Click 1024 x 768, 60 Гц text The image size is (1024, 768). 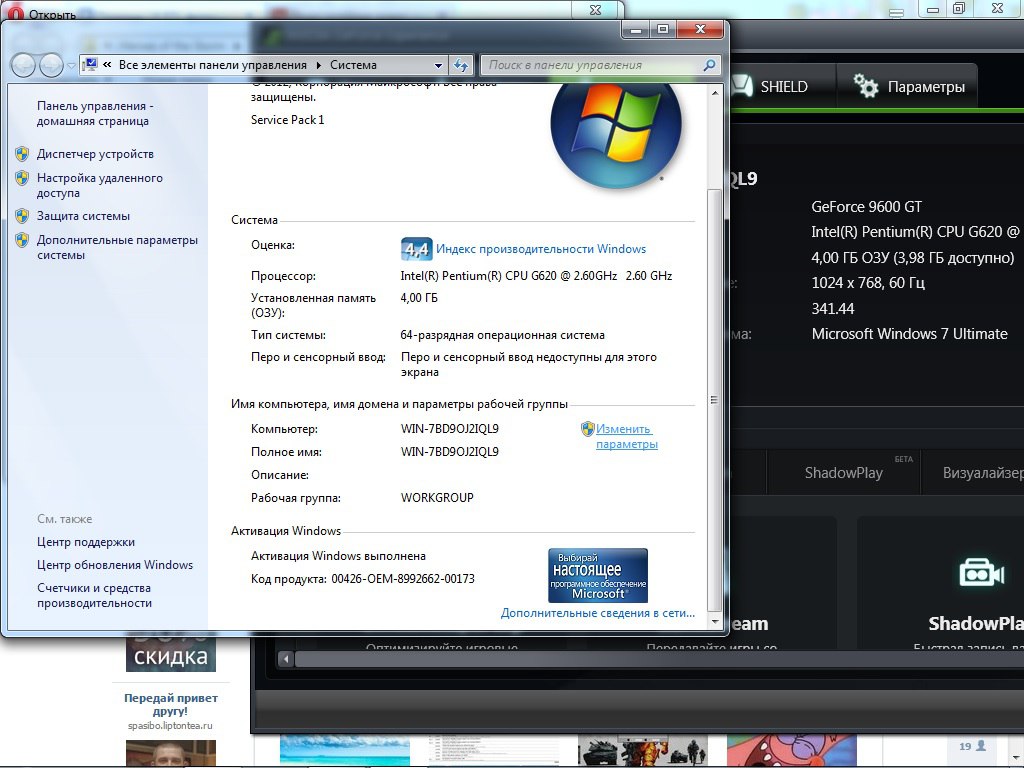tap(868, 283)
